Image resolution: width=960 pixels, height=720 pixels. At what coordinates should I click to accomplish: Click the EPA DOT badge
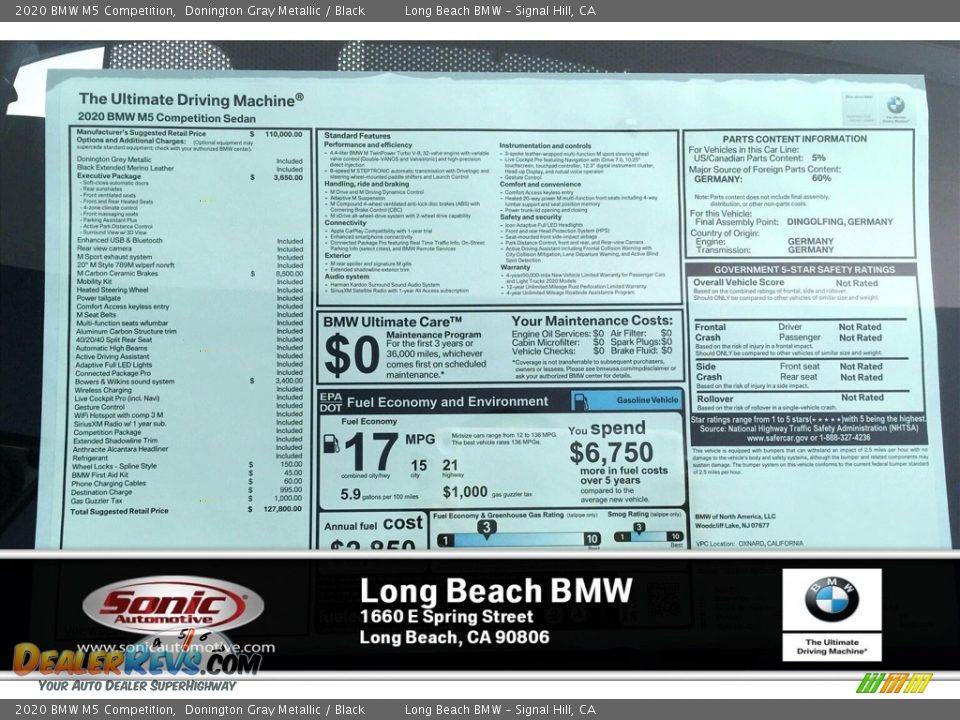(x=330, y=401)
